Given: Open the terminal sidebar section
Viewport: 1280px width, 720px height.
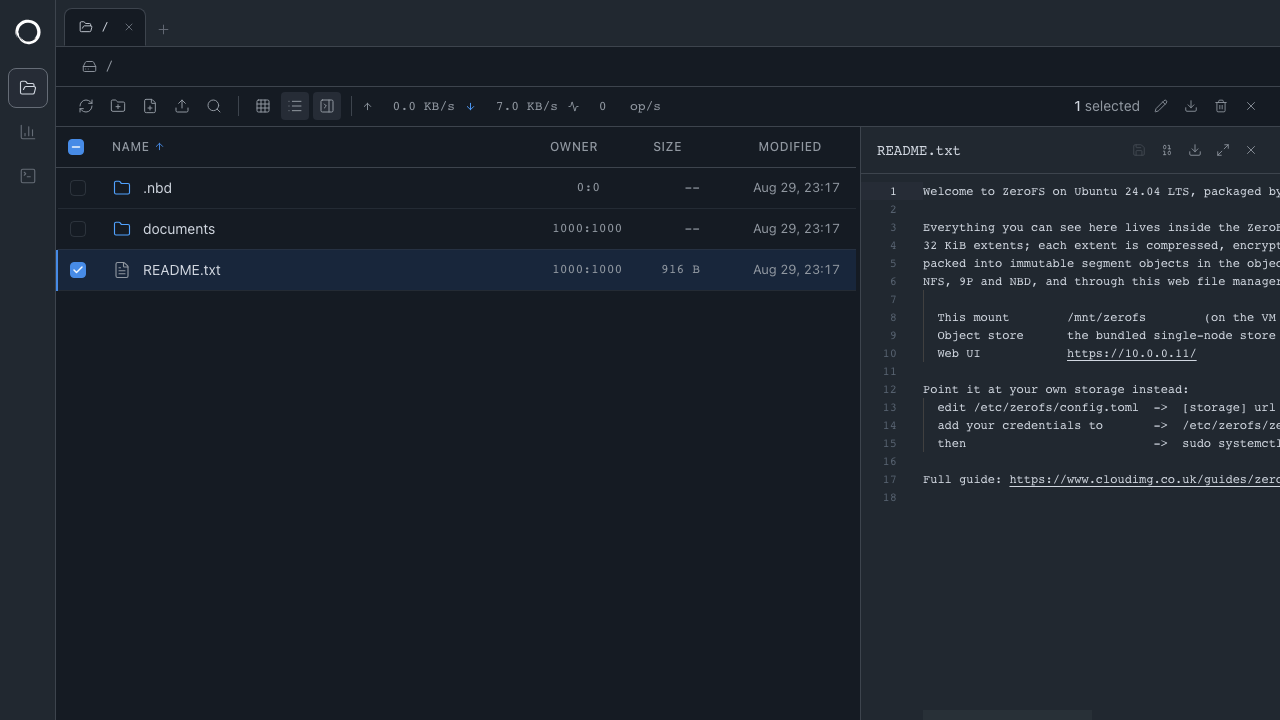Looking at the screenshot, I should (28, 176).
